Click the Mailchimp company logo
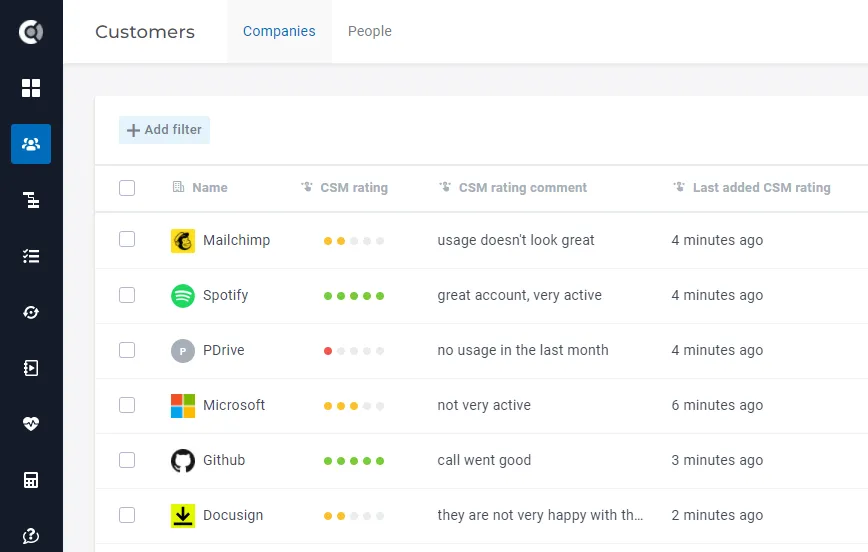 click(x=183, y=240)
